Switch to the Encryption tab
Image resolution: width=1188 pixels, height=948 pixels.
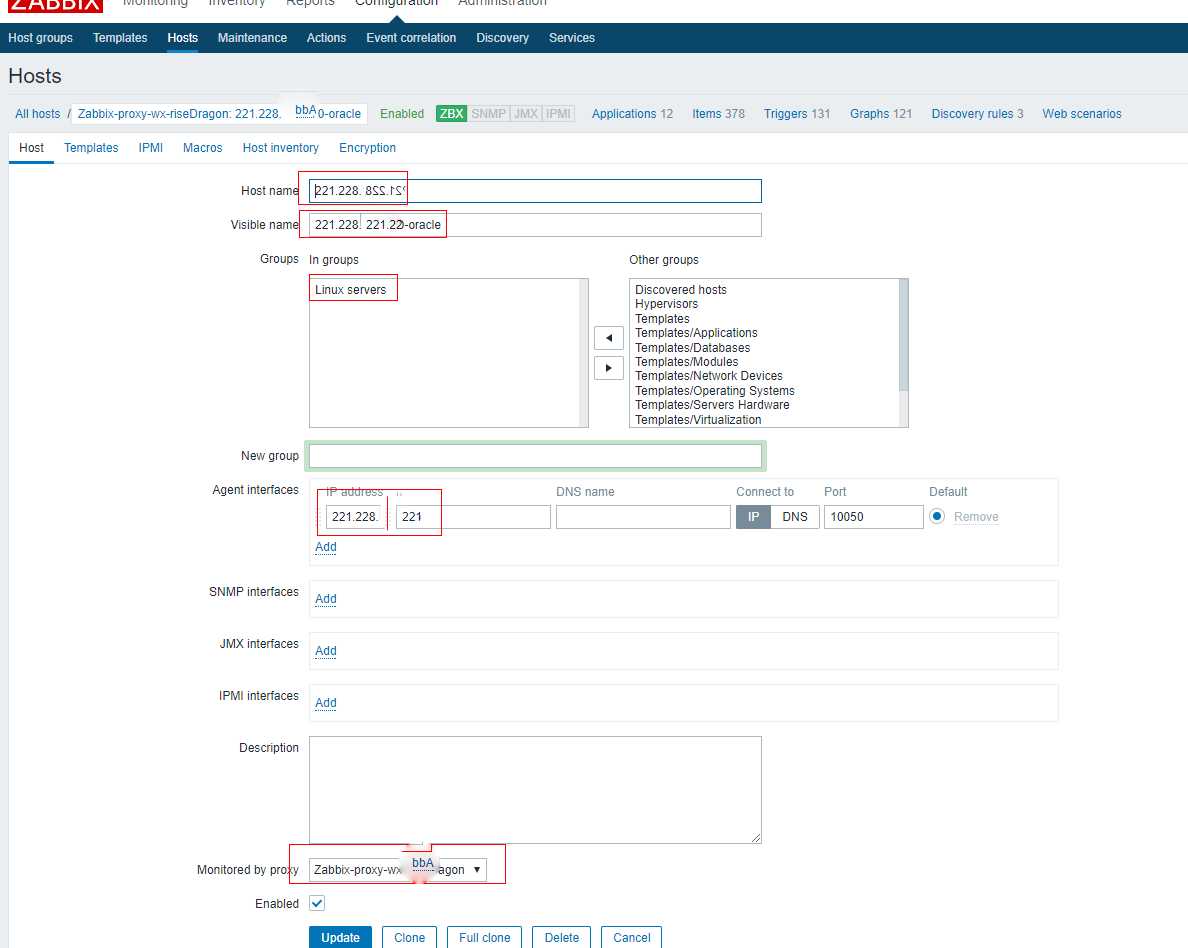point(367,148)
